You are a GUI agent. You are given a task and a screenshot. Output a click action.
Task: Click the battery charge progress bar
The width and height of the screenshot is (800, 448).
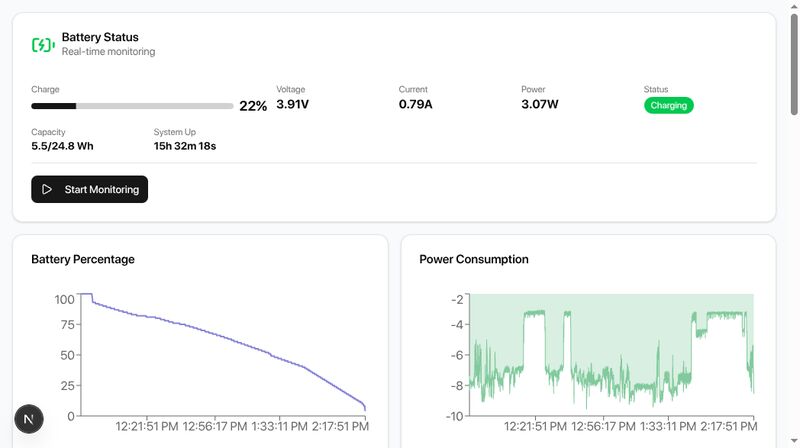132,106
